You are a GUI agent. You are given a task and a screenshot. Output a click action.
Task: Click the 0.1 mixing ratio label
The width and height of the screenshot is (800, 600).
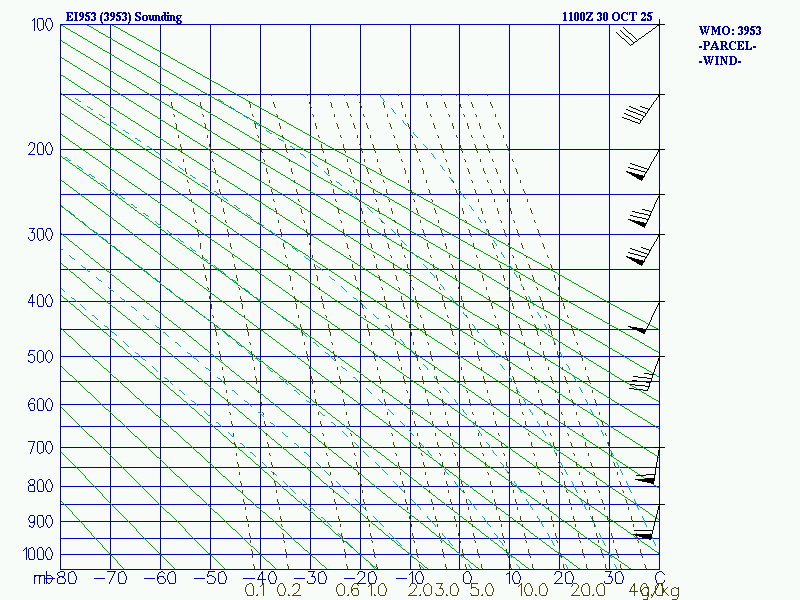click(x=255, y=590)
